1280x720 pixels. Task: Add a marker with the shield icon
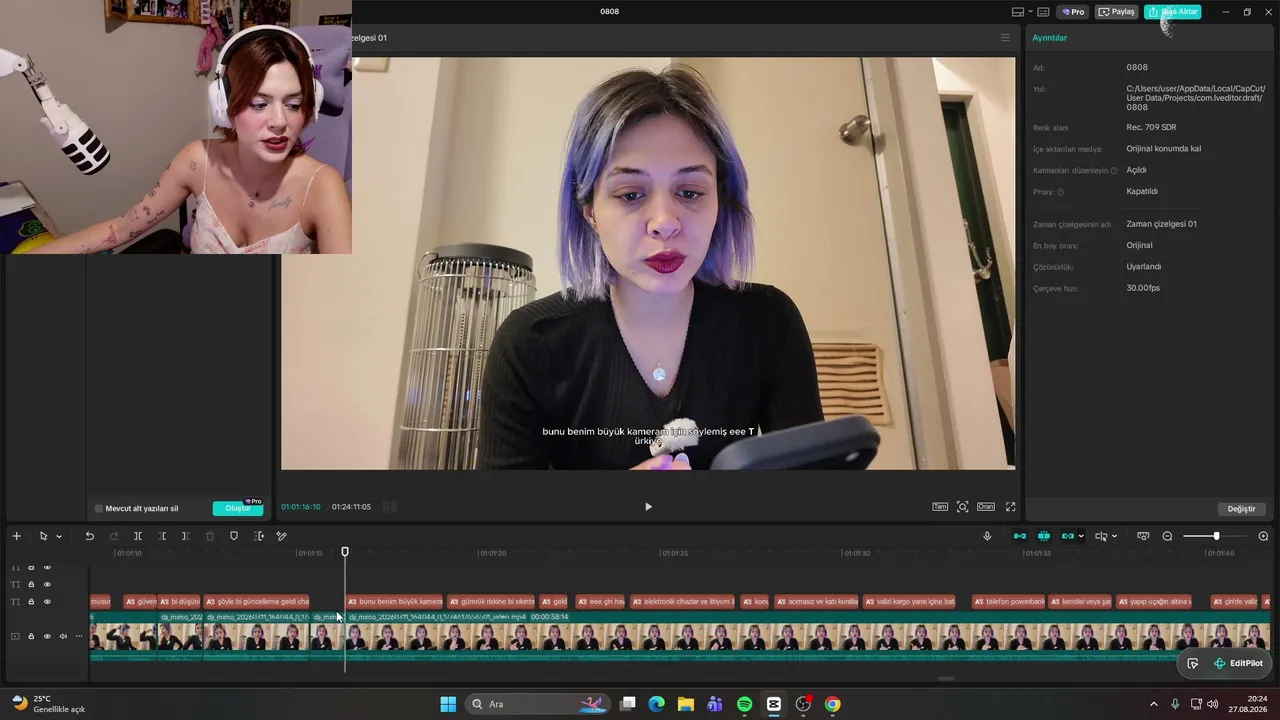234,536
